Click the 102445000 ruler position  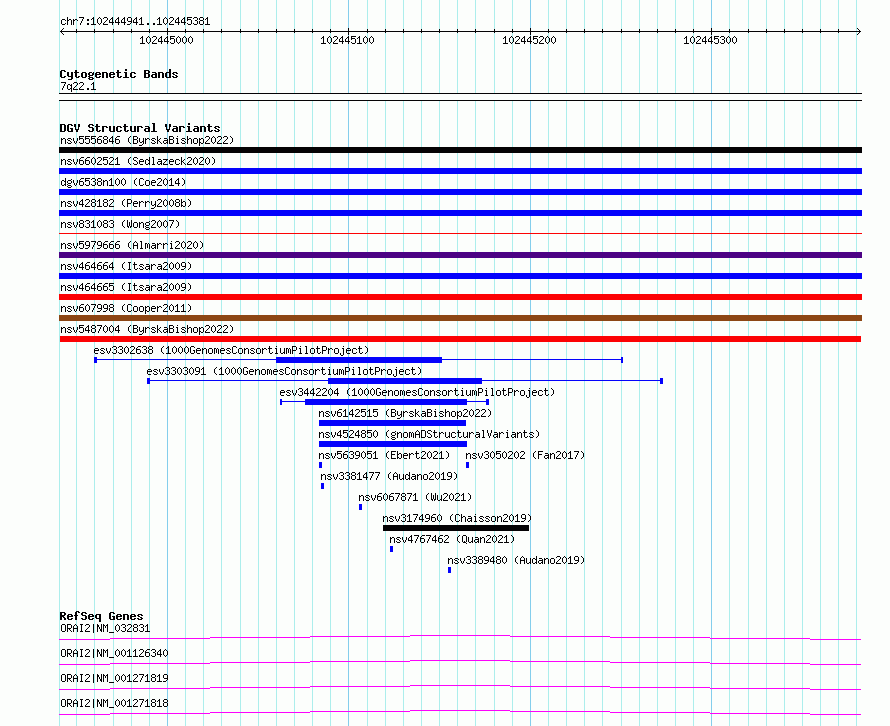pyautogui.click(x=166, y=40)
